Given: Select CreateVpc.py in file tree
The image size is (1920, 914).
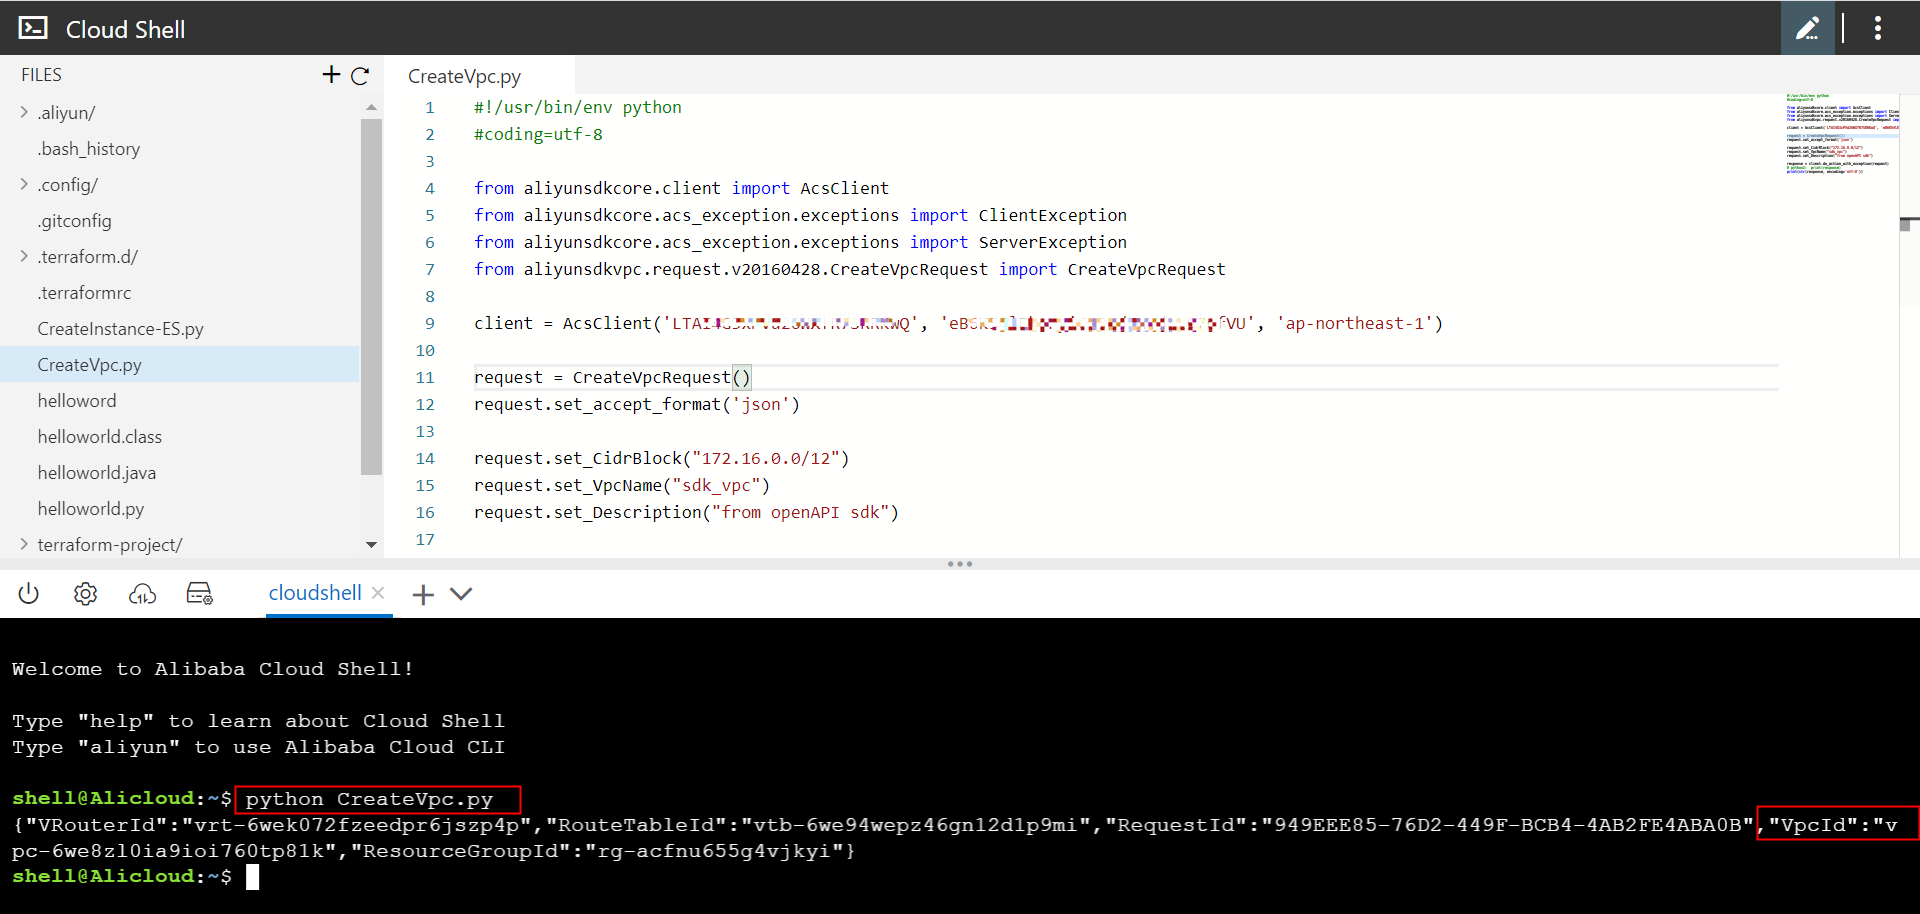Looking at the screenshot, I should [x=179, y=365].
